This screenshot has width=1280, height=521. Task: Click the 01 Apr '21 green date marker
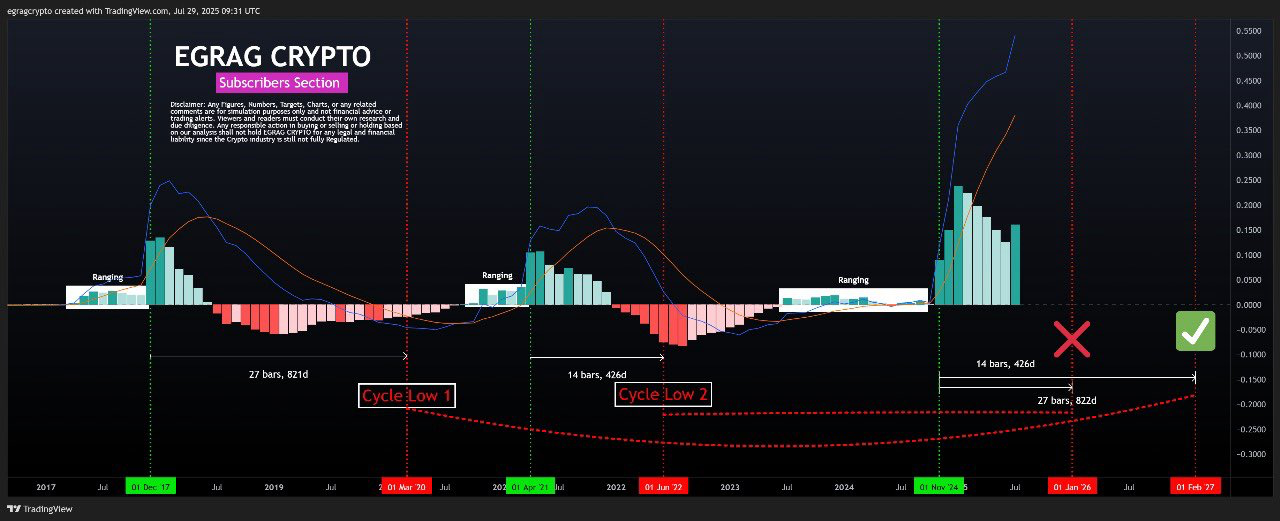coord(530,486)
